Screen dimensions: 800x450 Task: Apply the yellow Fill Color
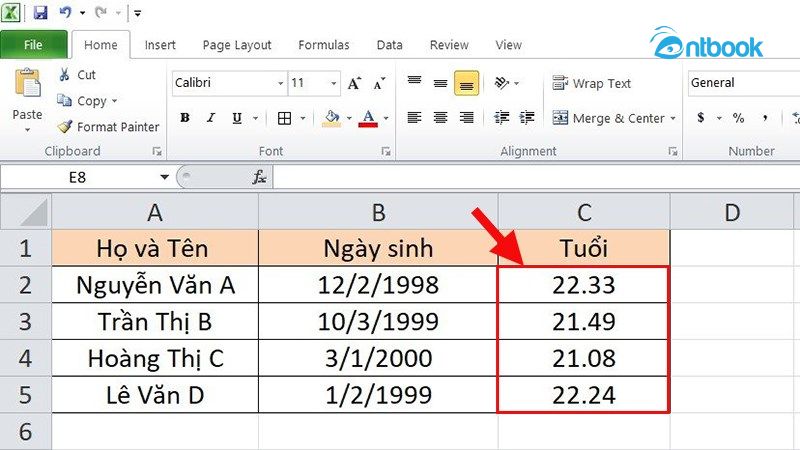coord(332,118)
